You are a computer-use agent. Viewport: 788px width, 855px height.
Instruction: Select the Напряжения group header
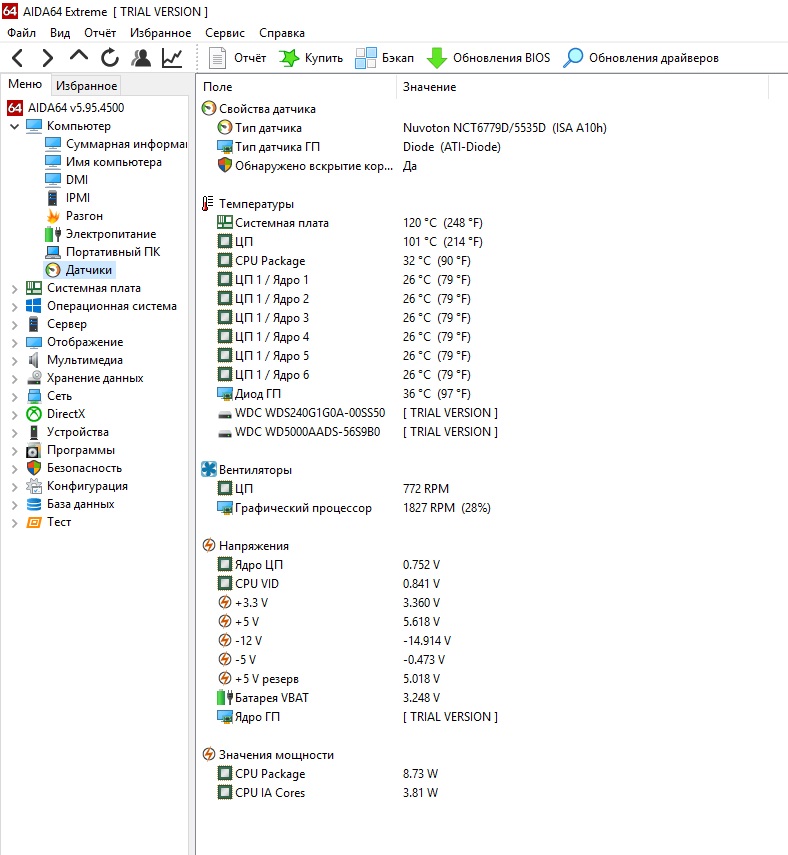click(x=245, y=546)
